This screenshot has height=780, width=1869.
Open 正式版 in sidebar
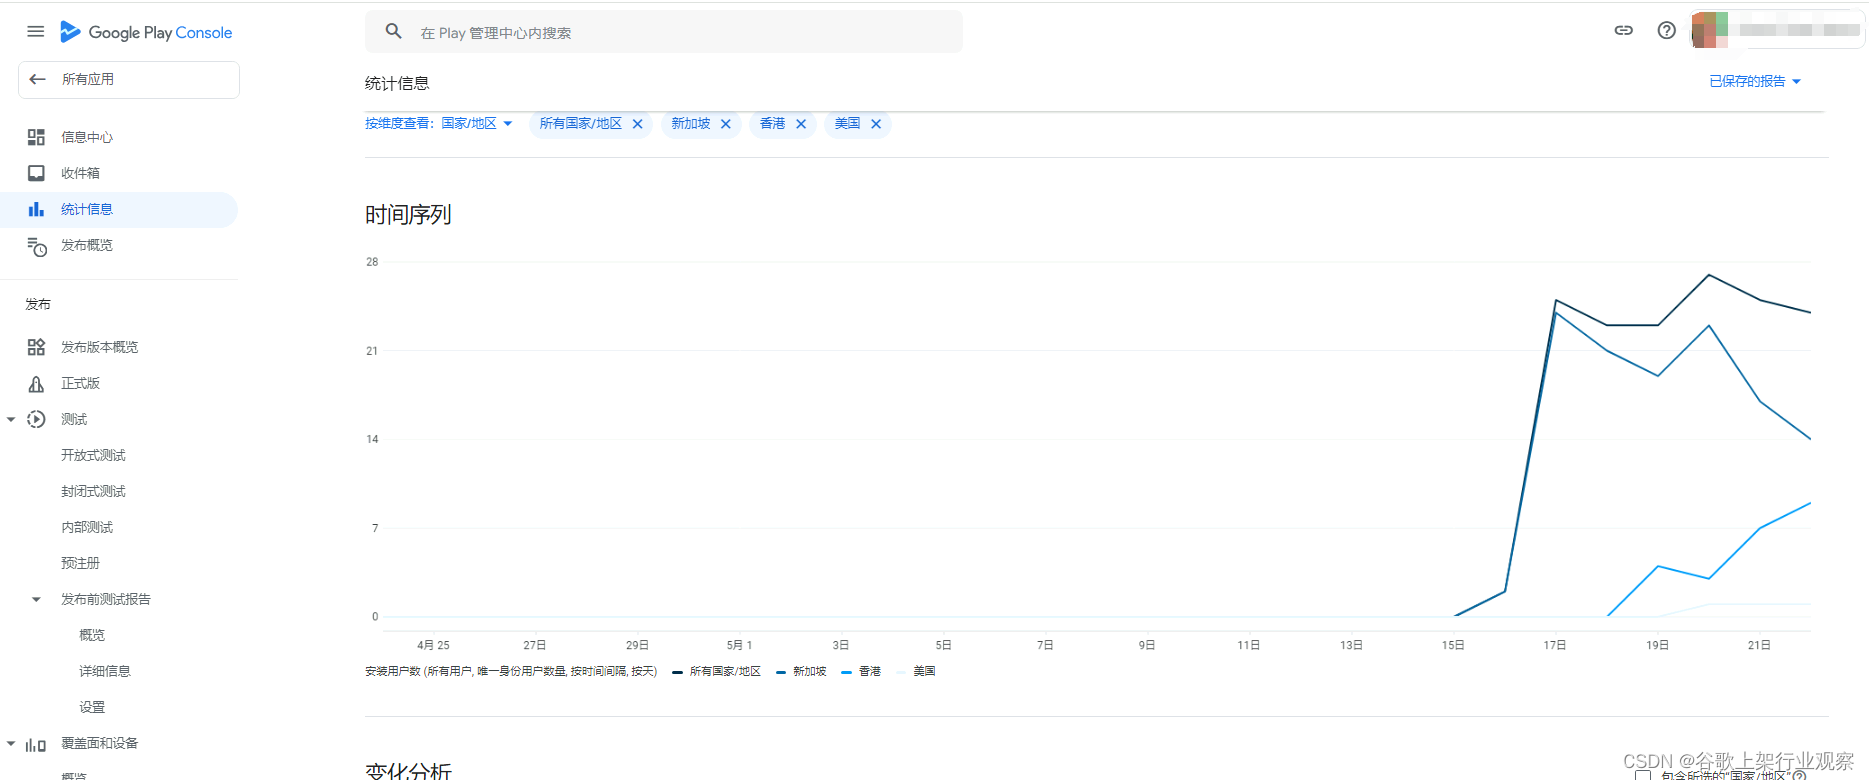[x=80, y=383]
